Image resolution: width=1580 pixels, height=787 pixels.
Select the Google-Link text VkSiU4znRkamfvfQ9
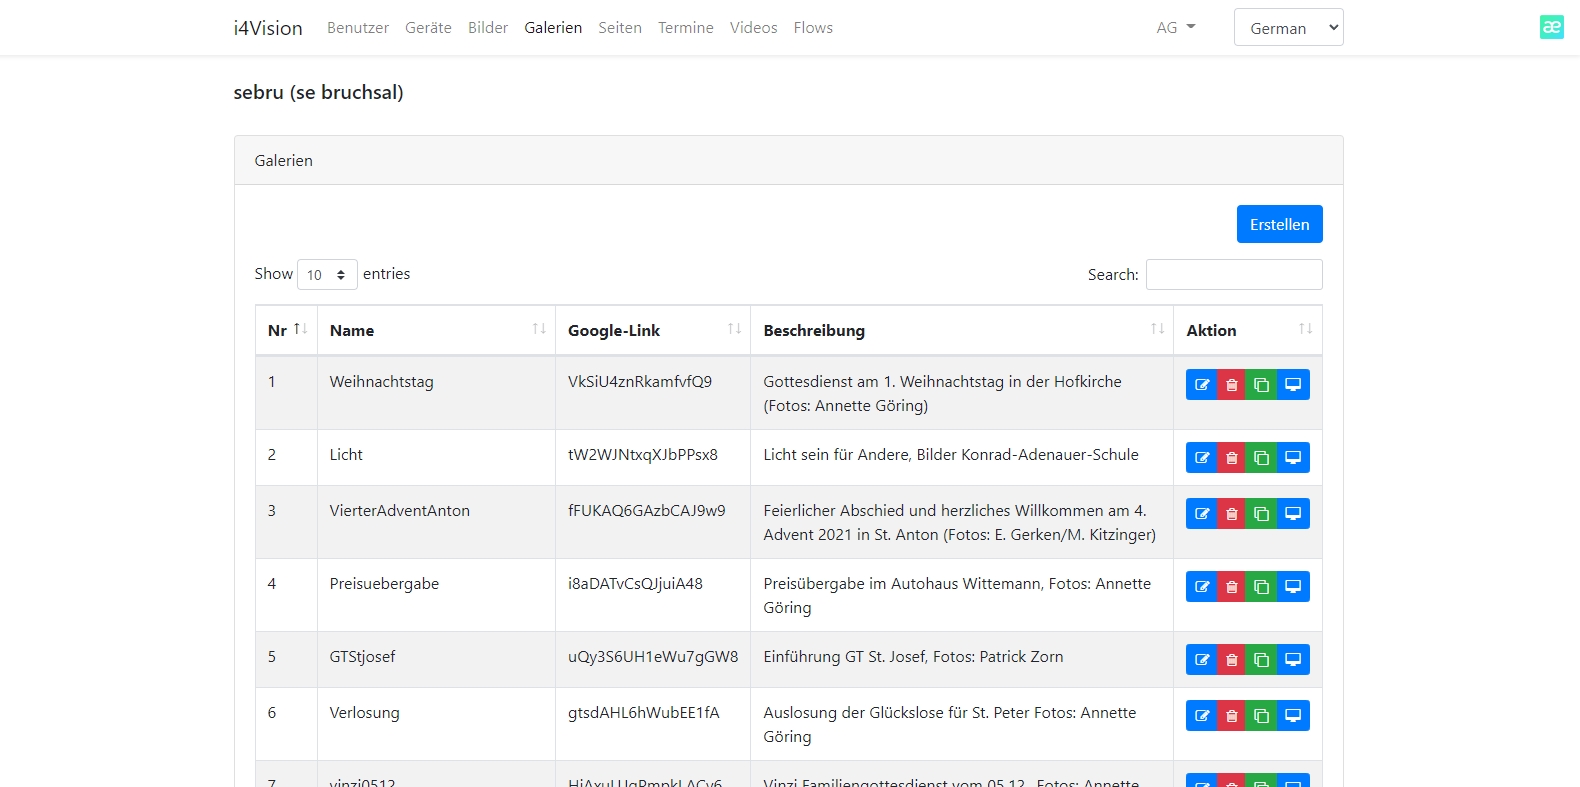[x=640, y=382]
